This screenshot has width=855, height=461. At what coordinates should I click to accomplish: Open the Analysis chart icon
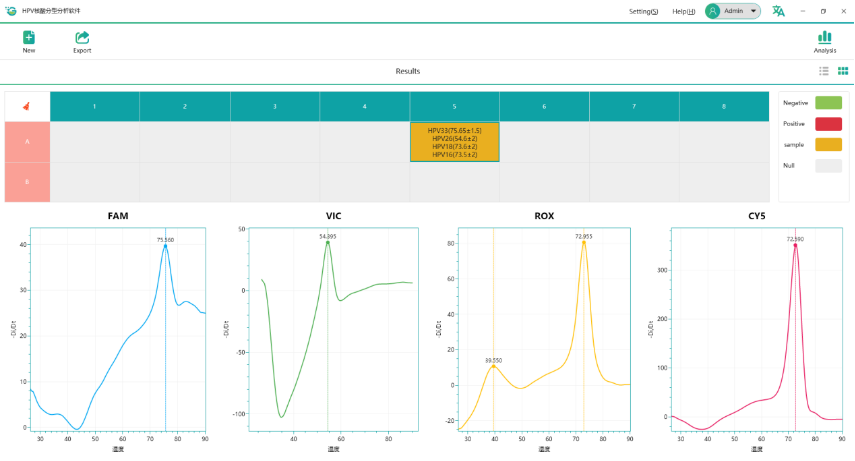pyautogui.click(x=824, y=37)
